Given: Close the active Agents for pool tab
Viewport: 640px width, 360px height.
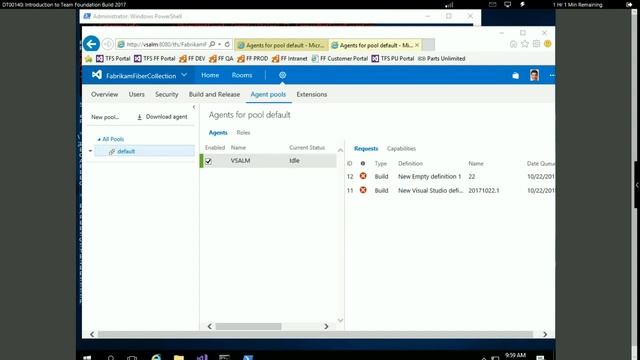Looking at the screenshot, I should pyautogui.click(x=417, y=45).
